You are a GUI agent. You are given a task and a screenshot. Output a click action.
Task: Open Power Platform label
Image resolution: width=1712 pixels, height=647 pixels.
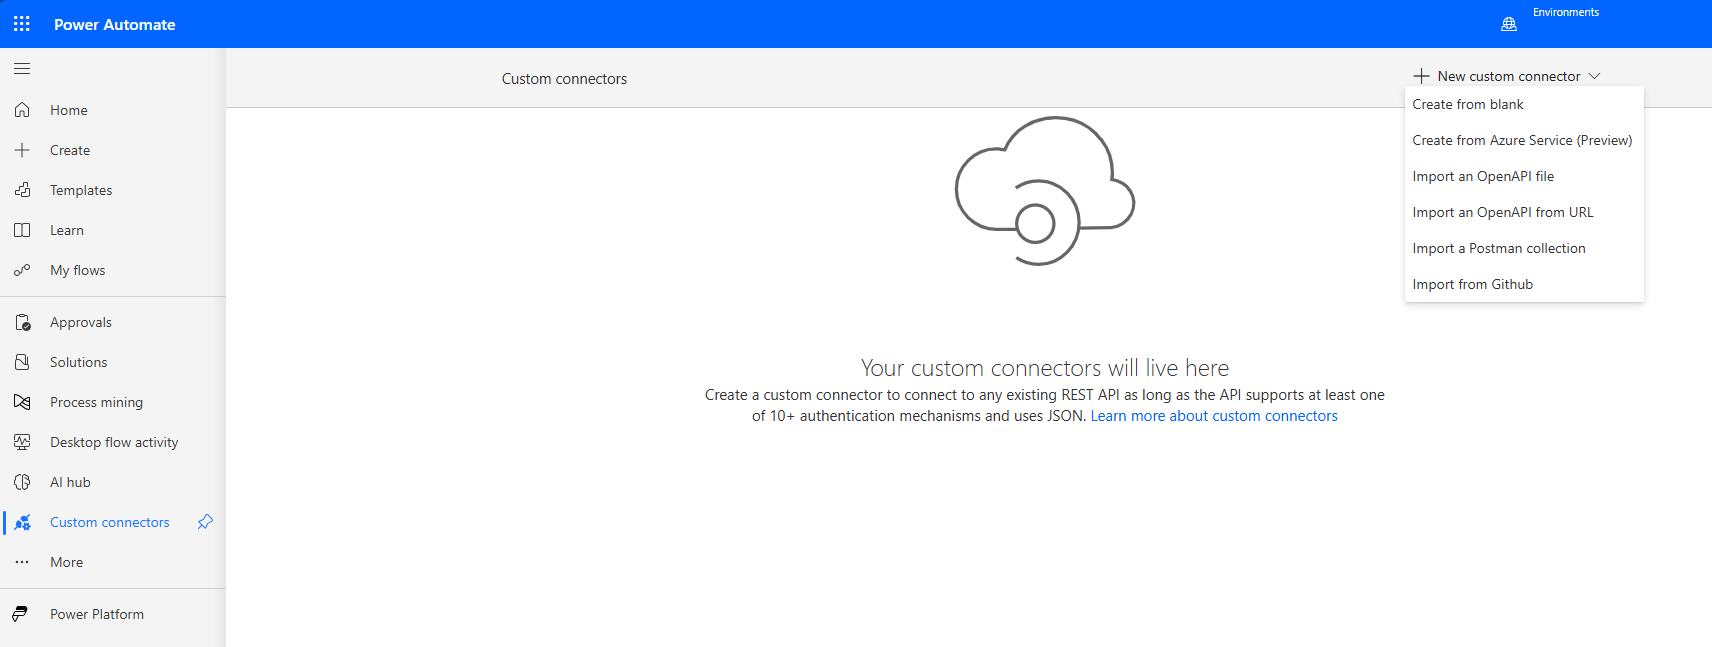pyautogui.click(x=97, y=614)
